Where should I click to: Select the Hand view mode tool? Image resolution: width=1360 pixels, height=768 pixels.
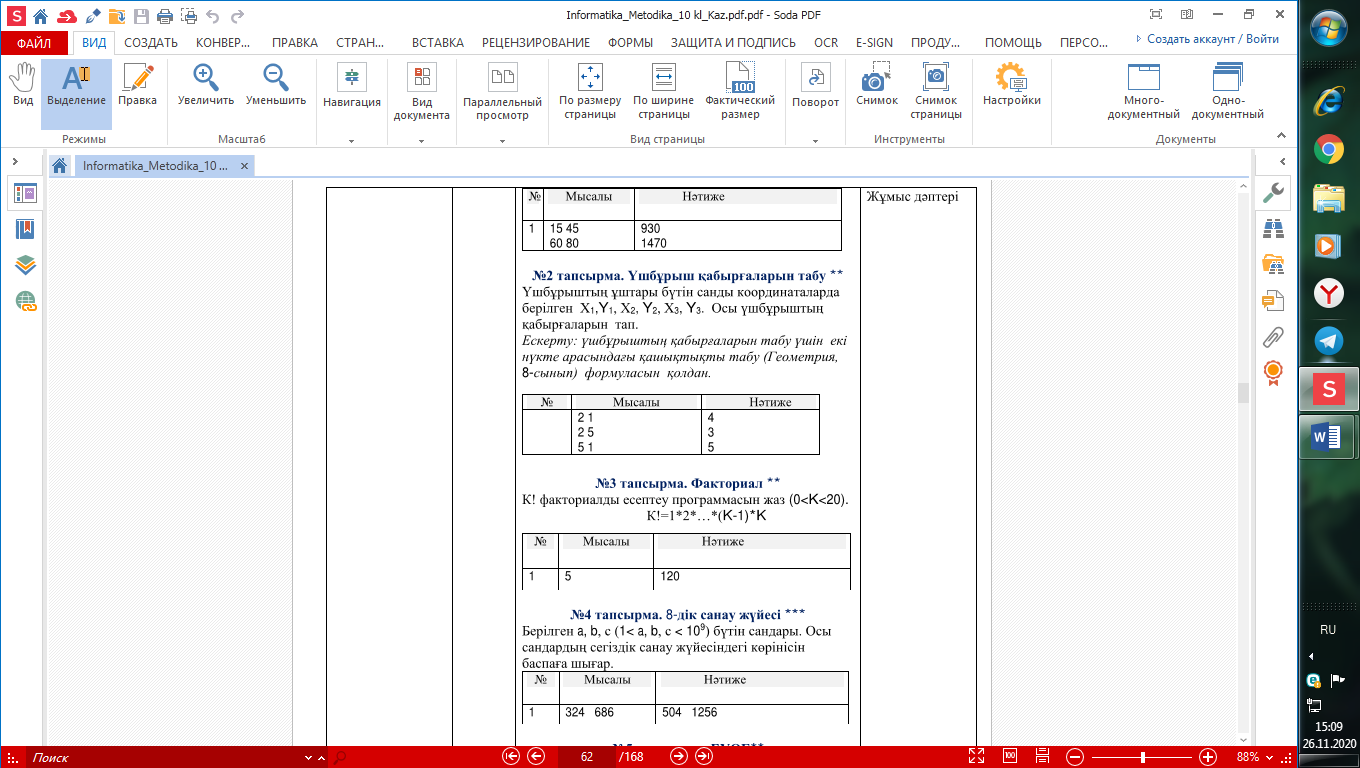(x=22, y=86)
